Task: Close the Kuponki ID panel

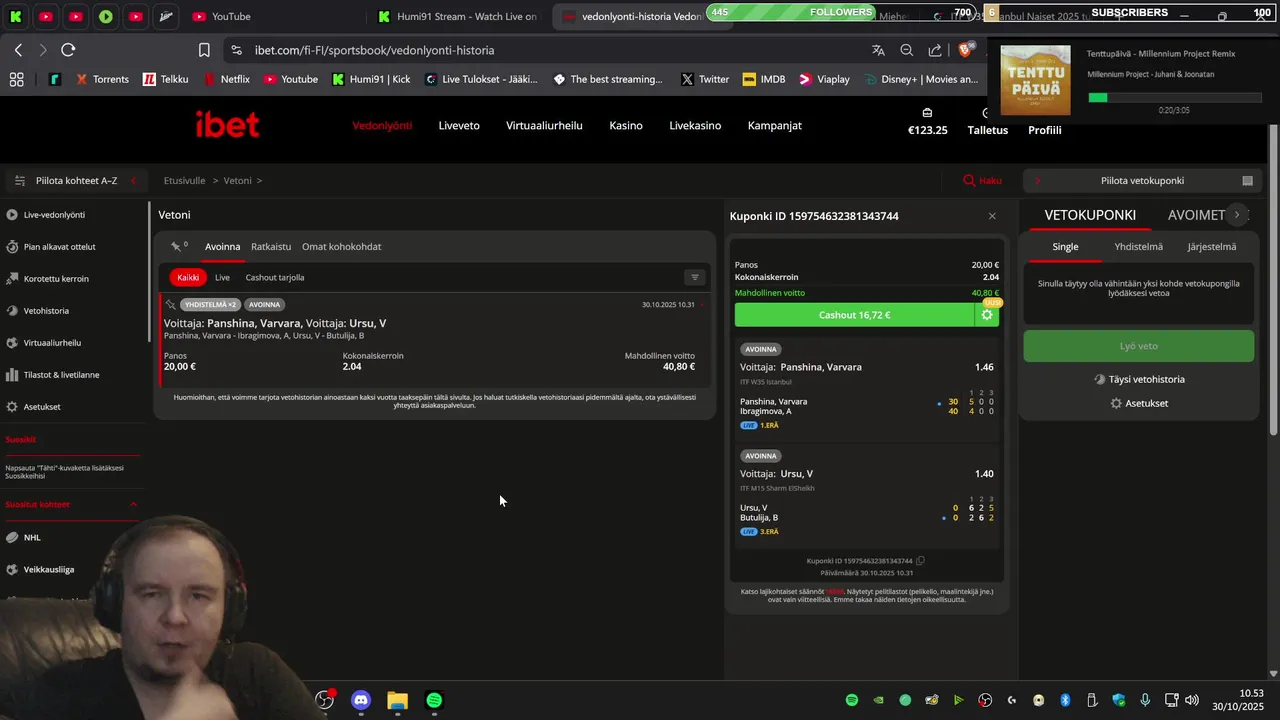Action: pyautogui.click(x=992, y=216)
